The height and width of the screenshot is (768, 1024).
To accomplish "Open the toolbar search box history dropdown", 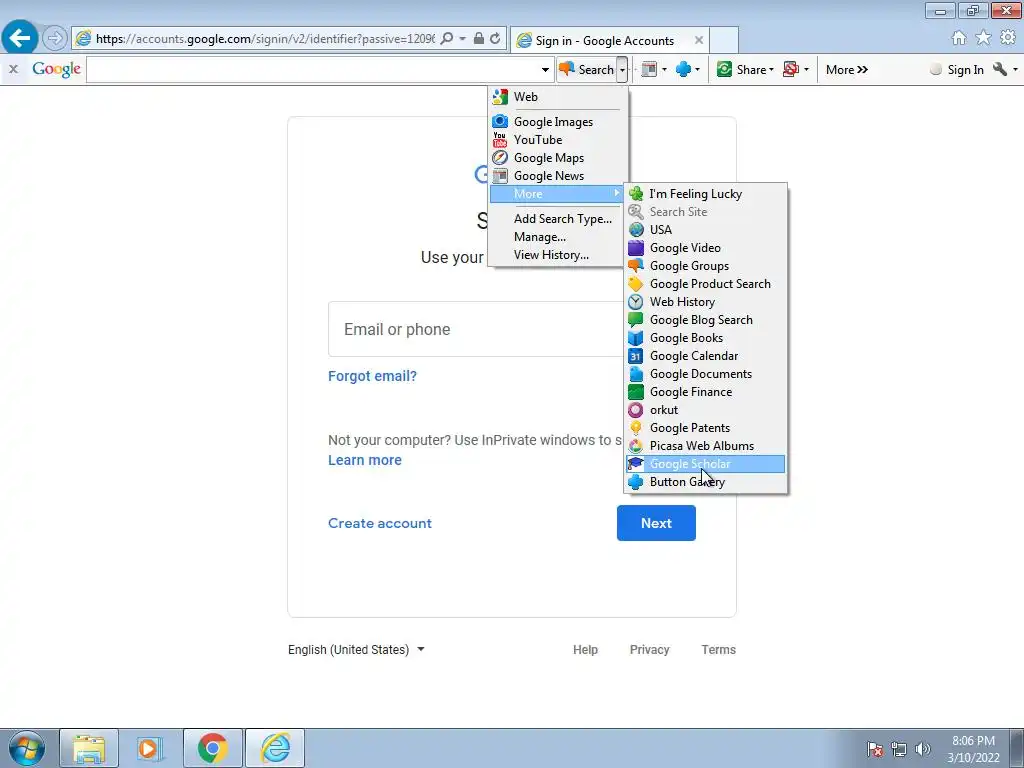I will pos(545,69).
